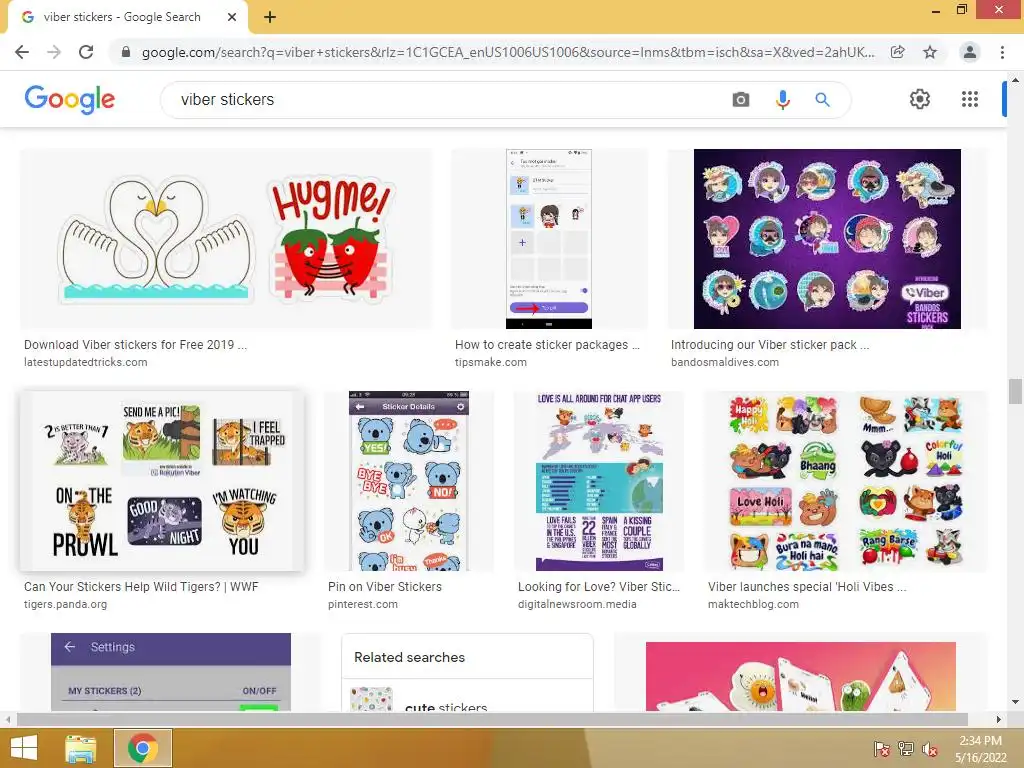Click the Chrome taskbar icon

click(x=143, y=748)
